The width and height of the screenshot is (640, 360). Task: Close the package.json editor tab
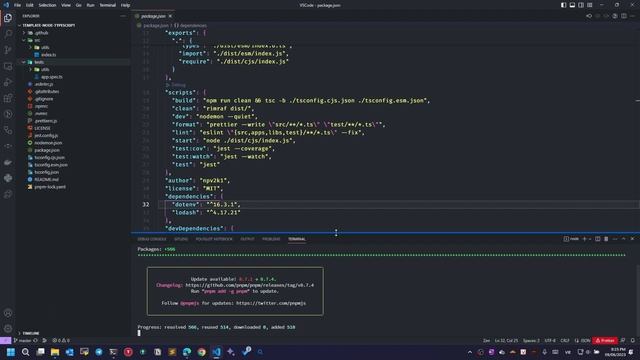(x=170, y=16)
